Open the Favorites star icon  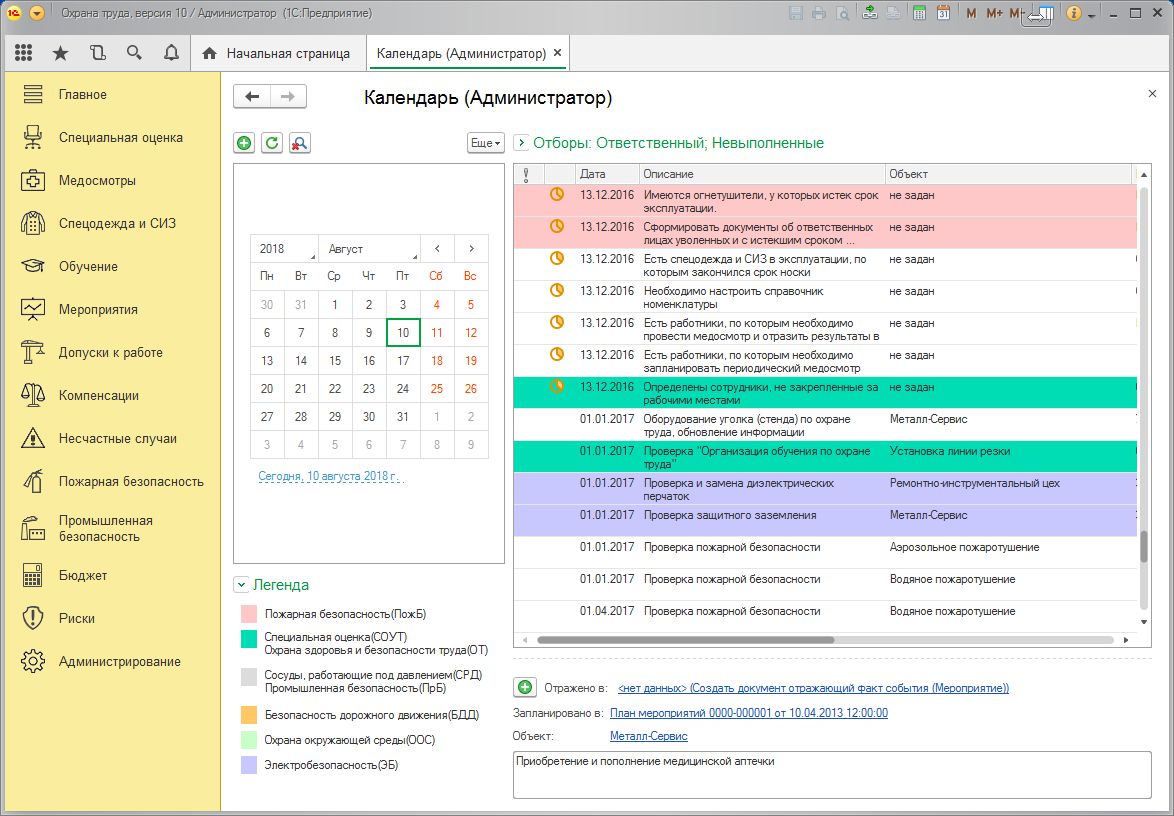click(60, 53)
